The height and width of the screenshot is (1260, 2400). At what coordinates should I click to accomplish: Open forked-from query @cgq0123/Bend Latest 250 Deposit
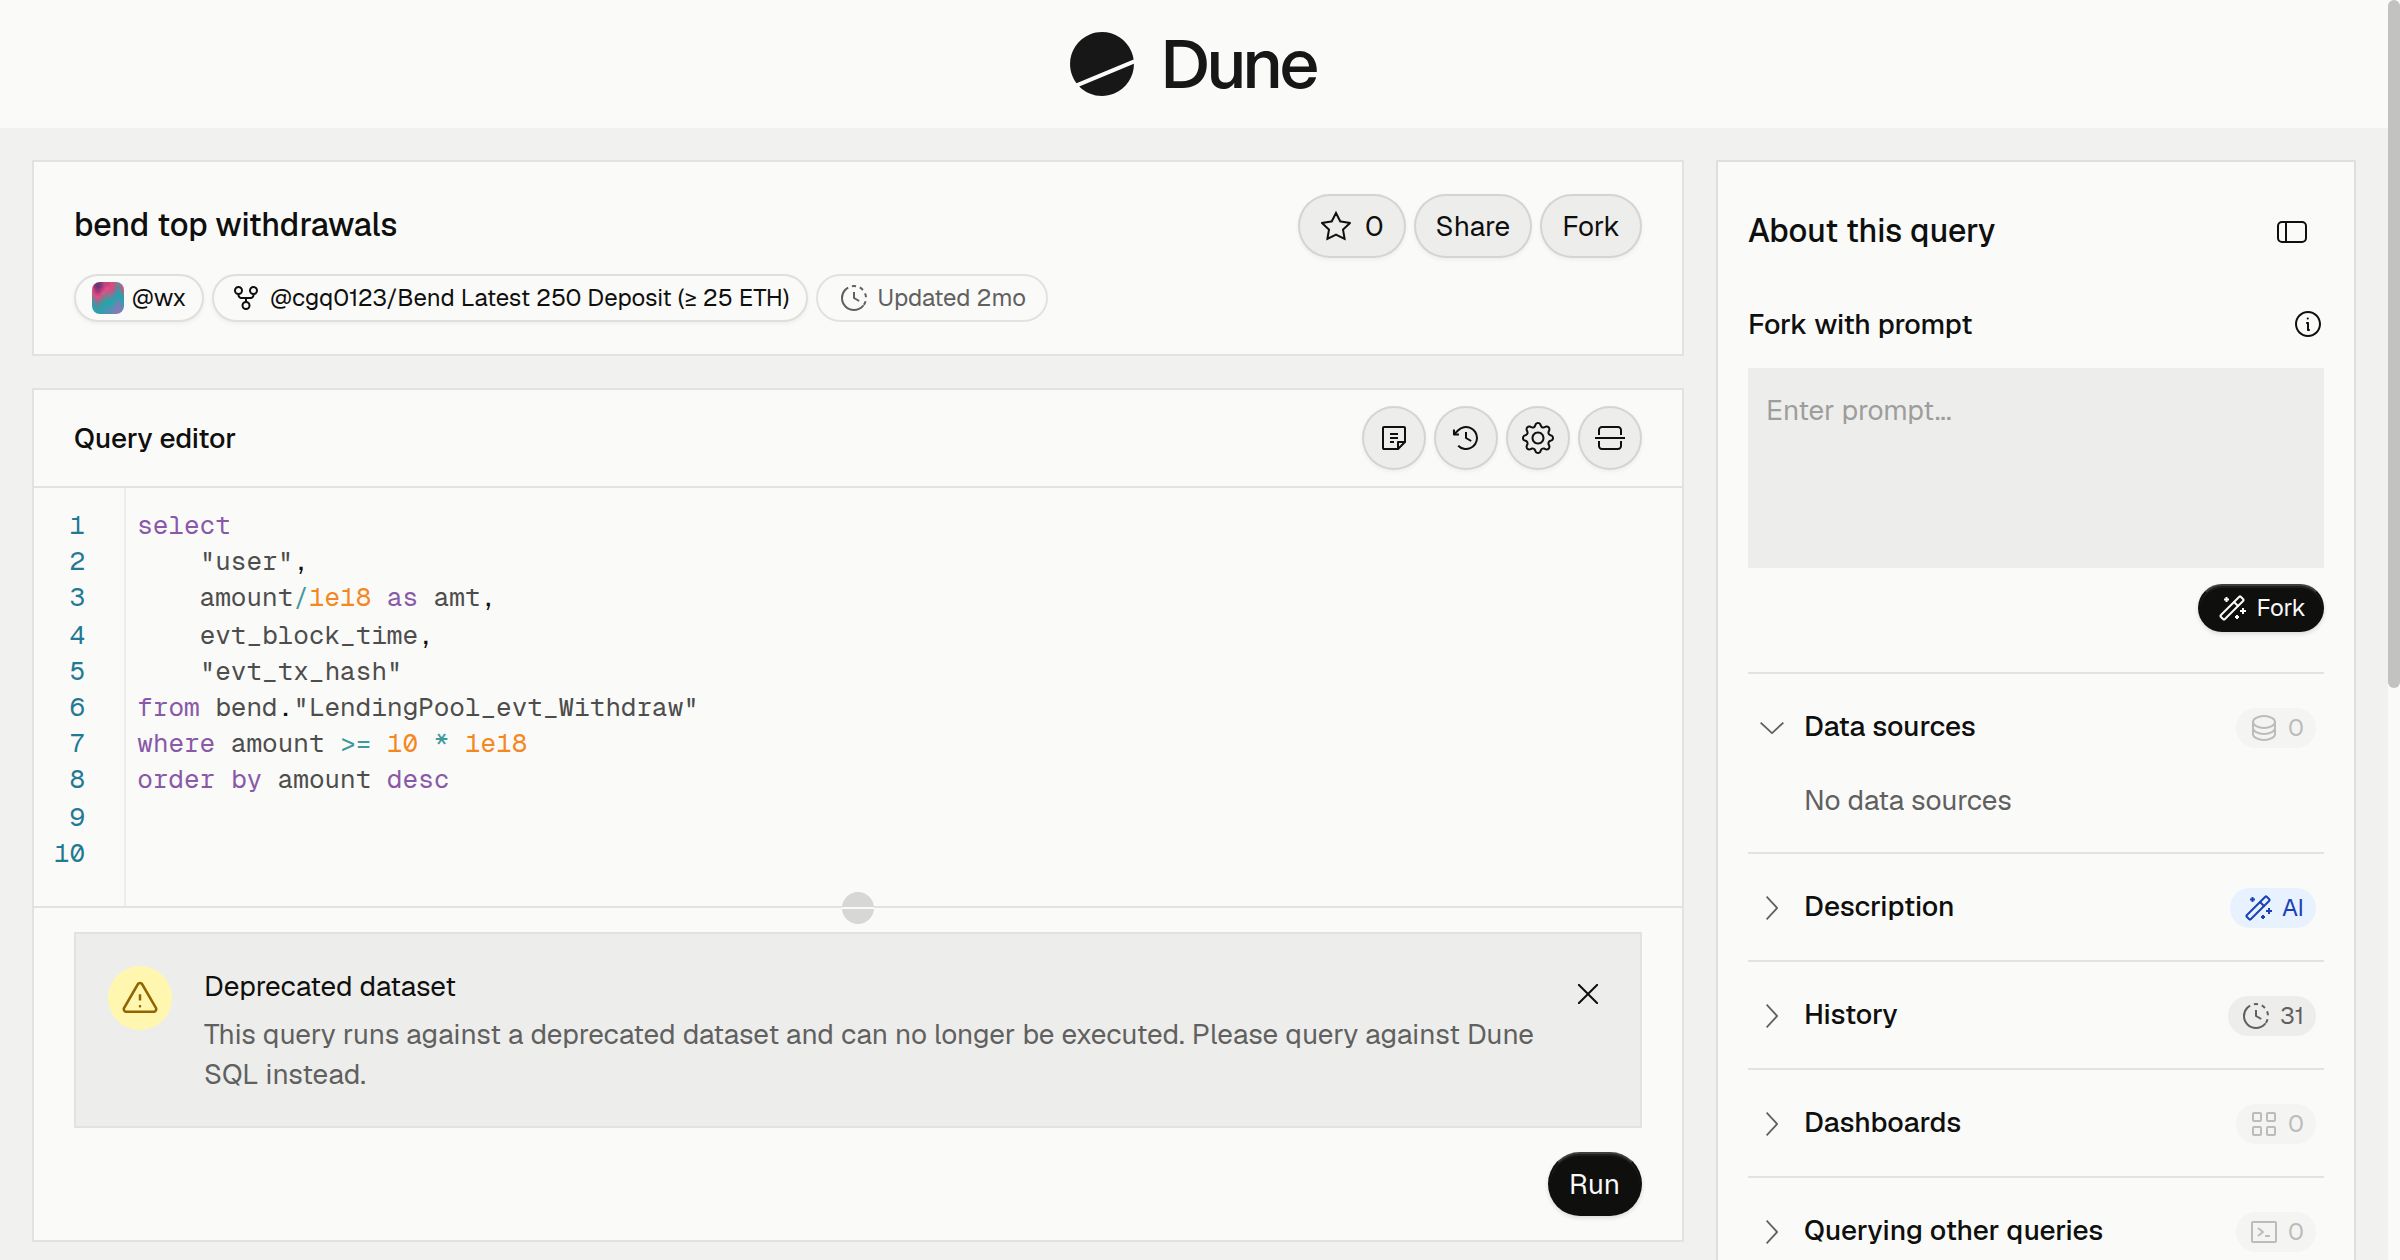pyautogui.click(x=510, y=298)
